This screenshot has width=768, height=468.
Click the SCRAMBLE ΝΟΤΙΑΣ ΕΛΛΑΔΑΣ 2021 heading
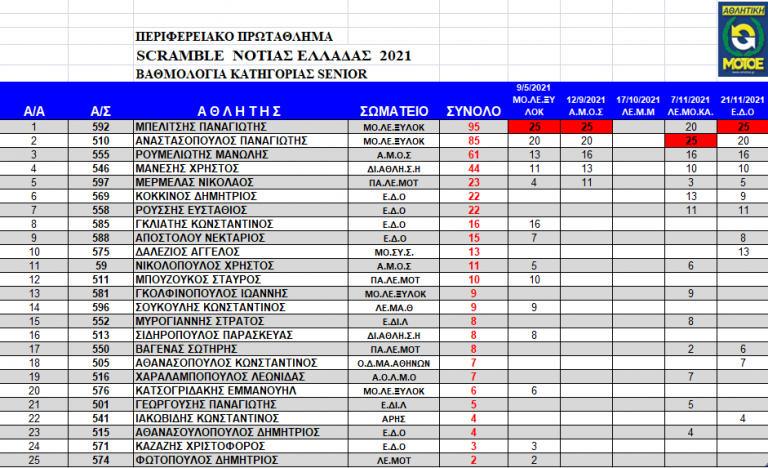pos(274,55)
